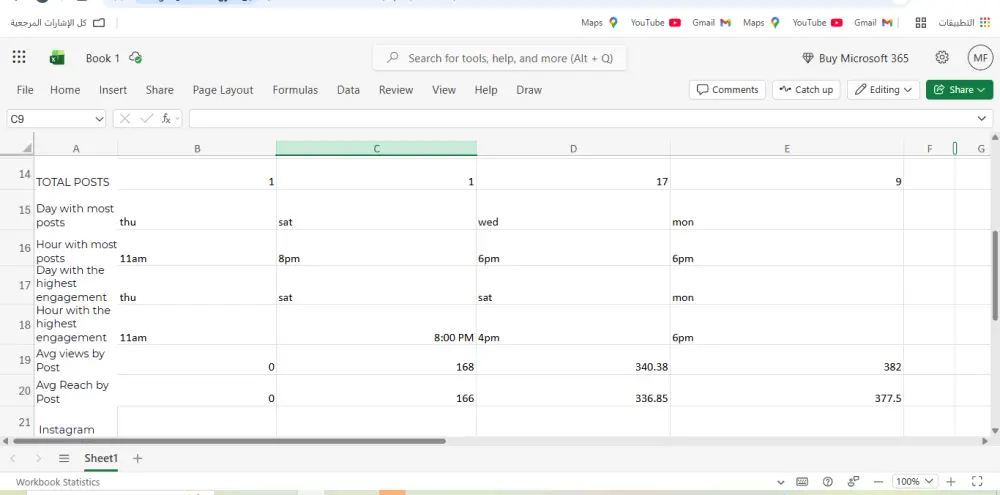Viewport: 1000px width, 495px height.
Task: Switch to the Formulas tab
Action: (x=295, y=90)
